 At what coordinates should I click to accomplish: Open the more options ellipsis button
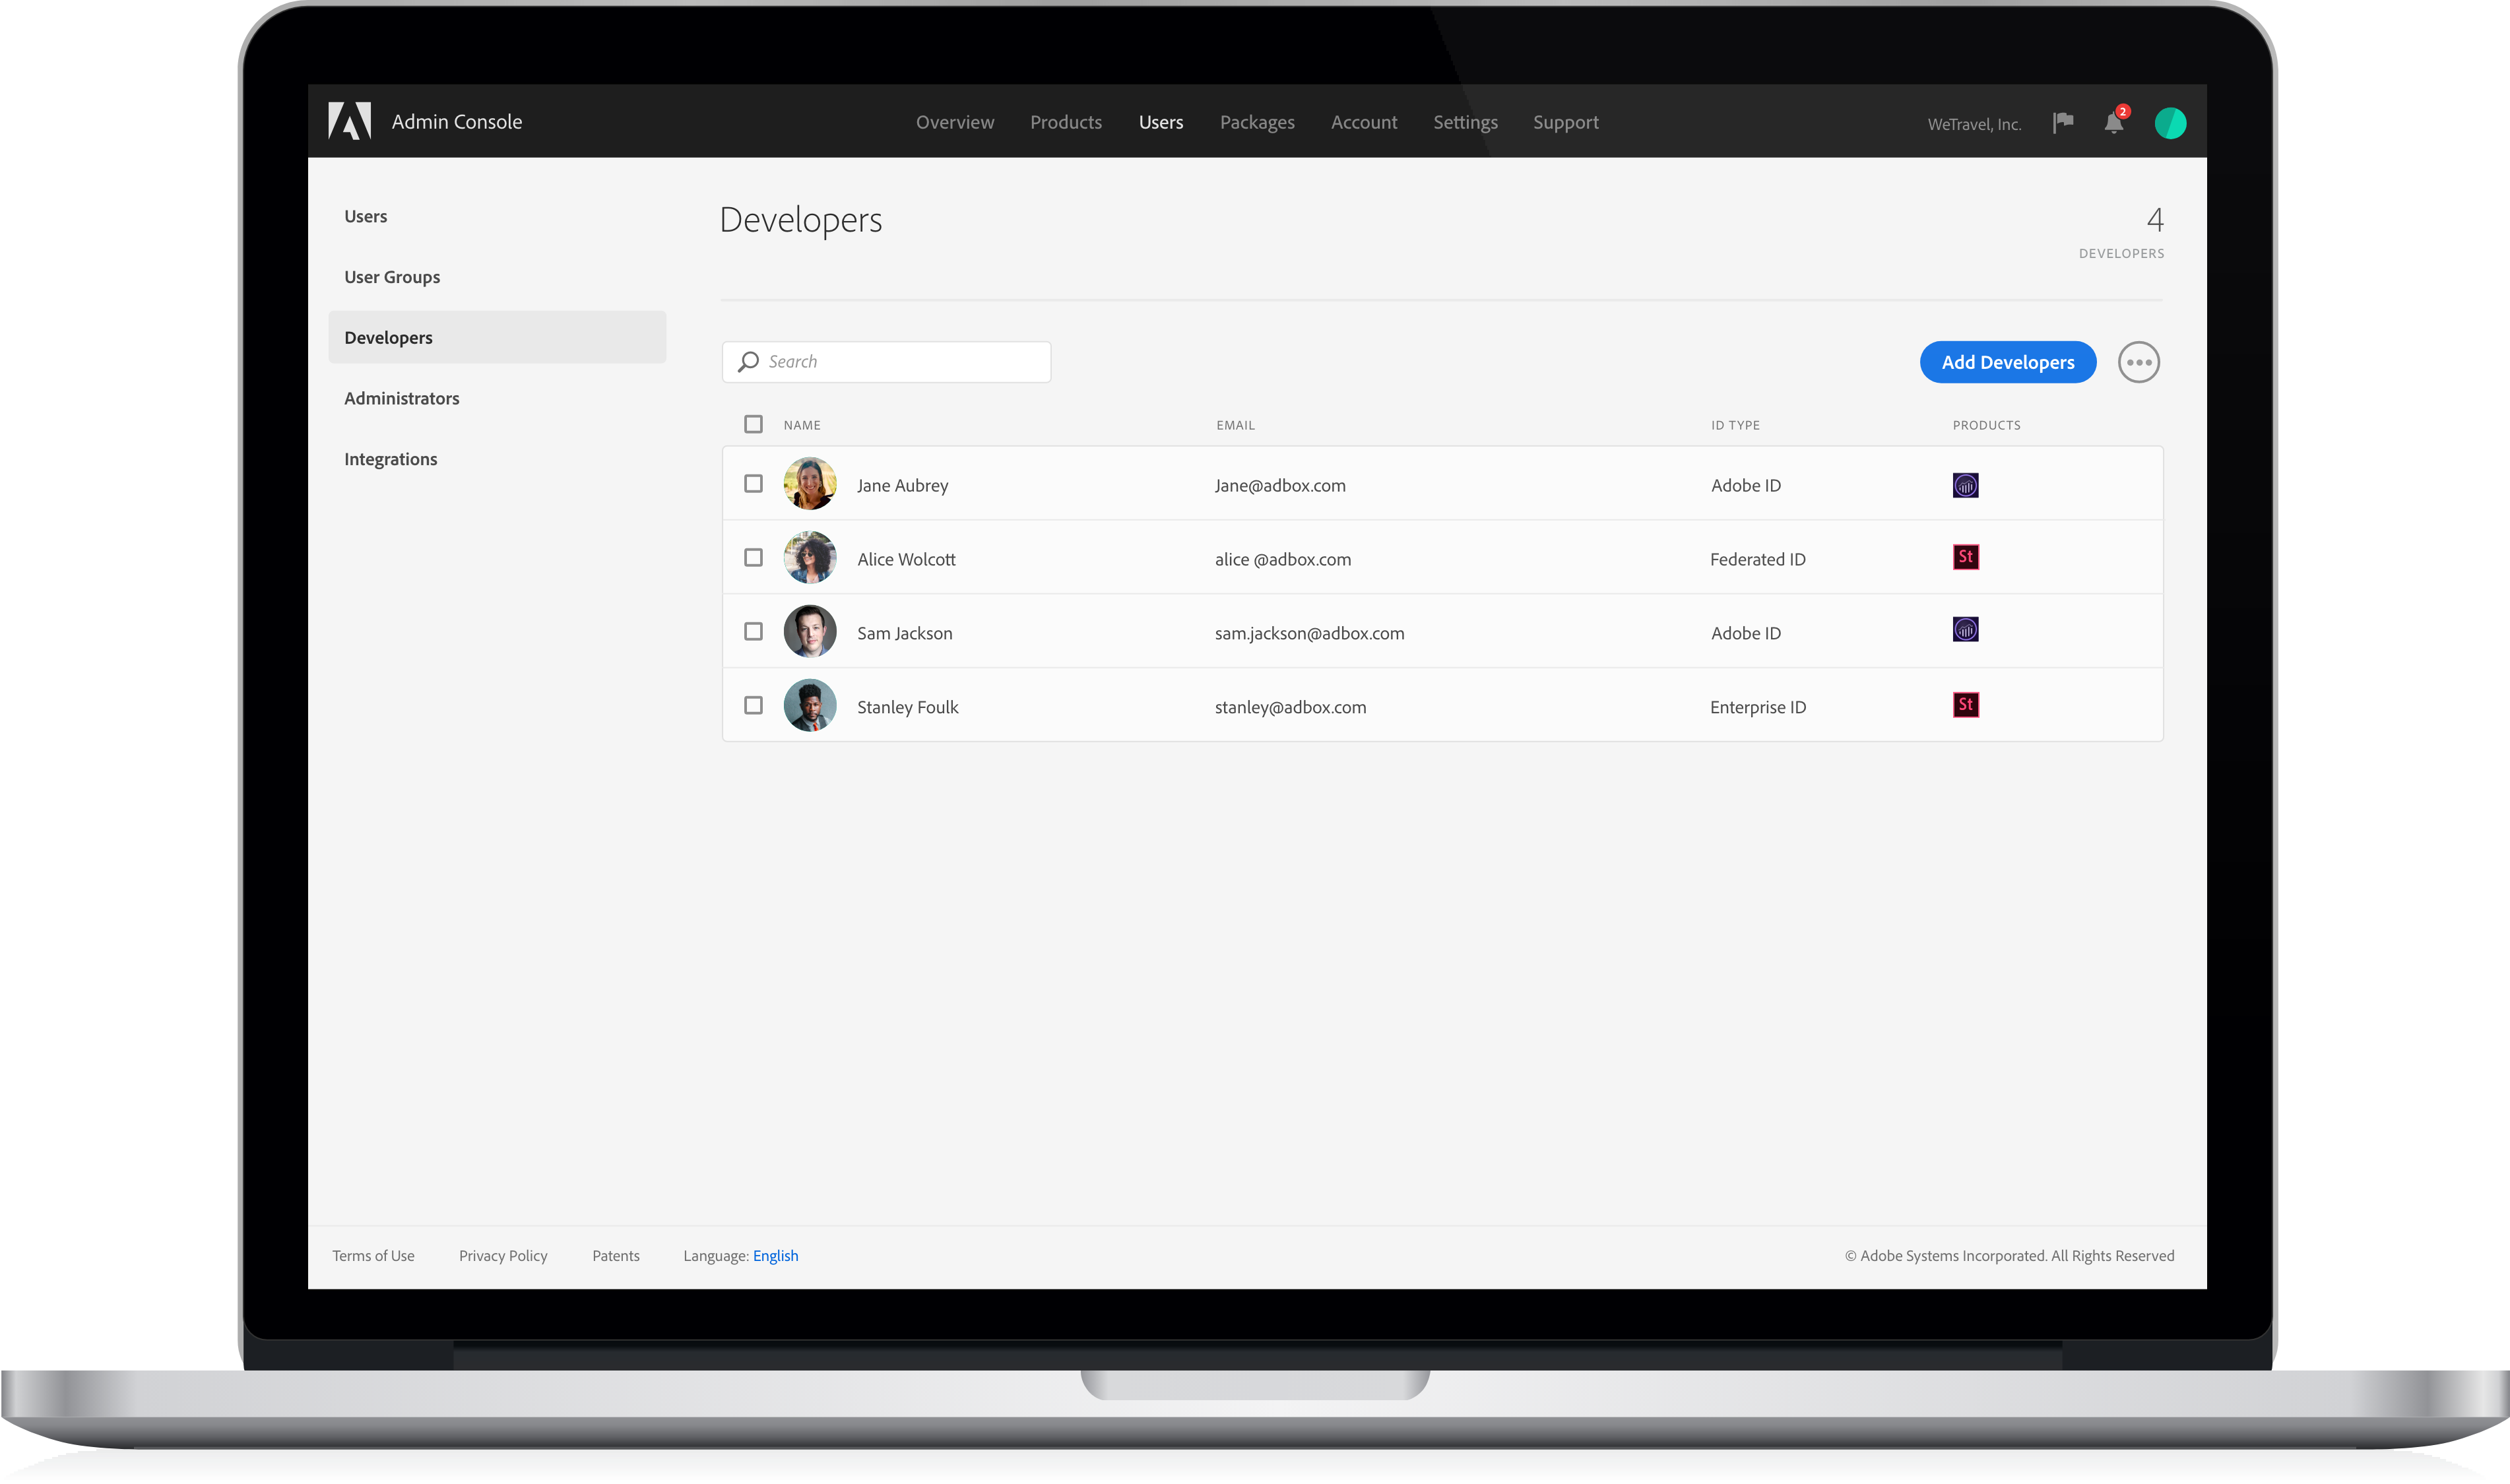pos(2139,362)
